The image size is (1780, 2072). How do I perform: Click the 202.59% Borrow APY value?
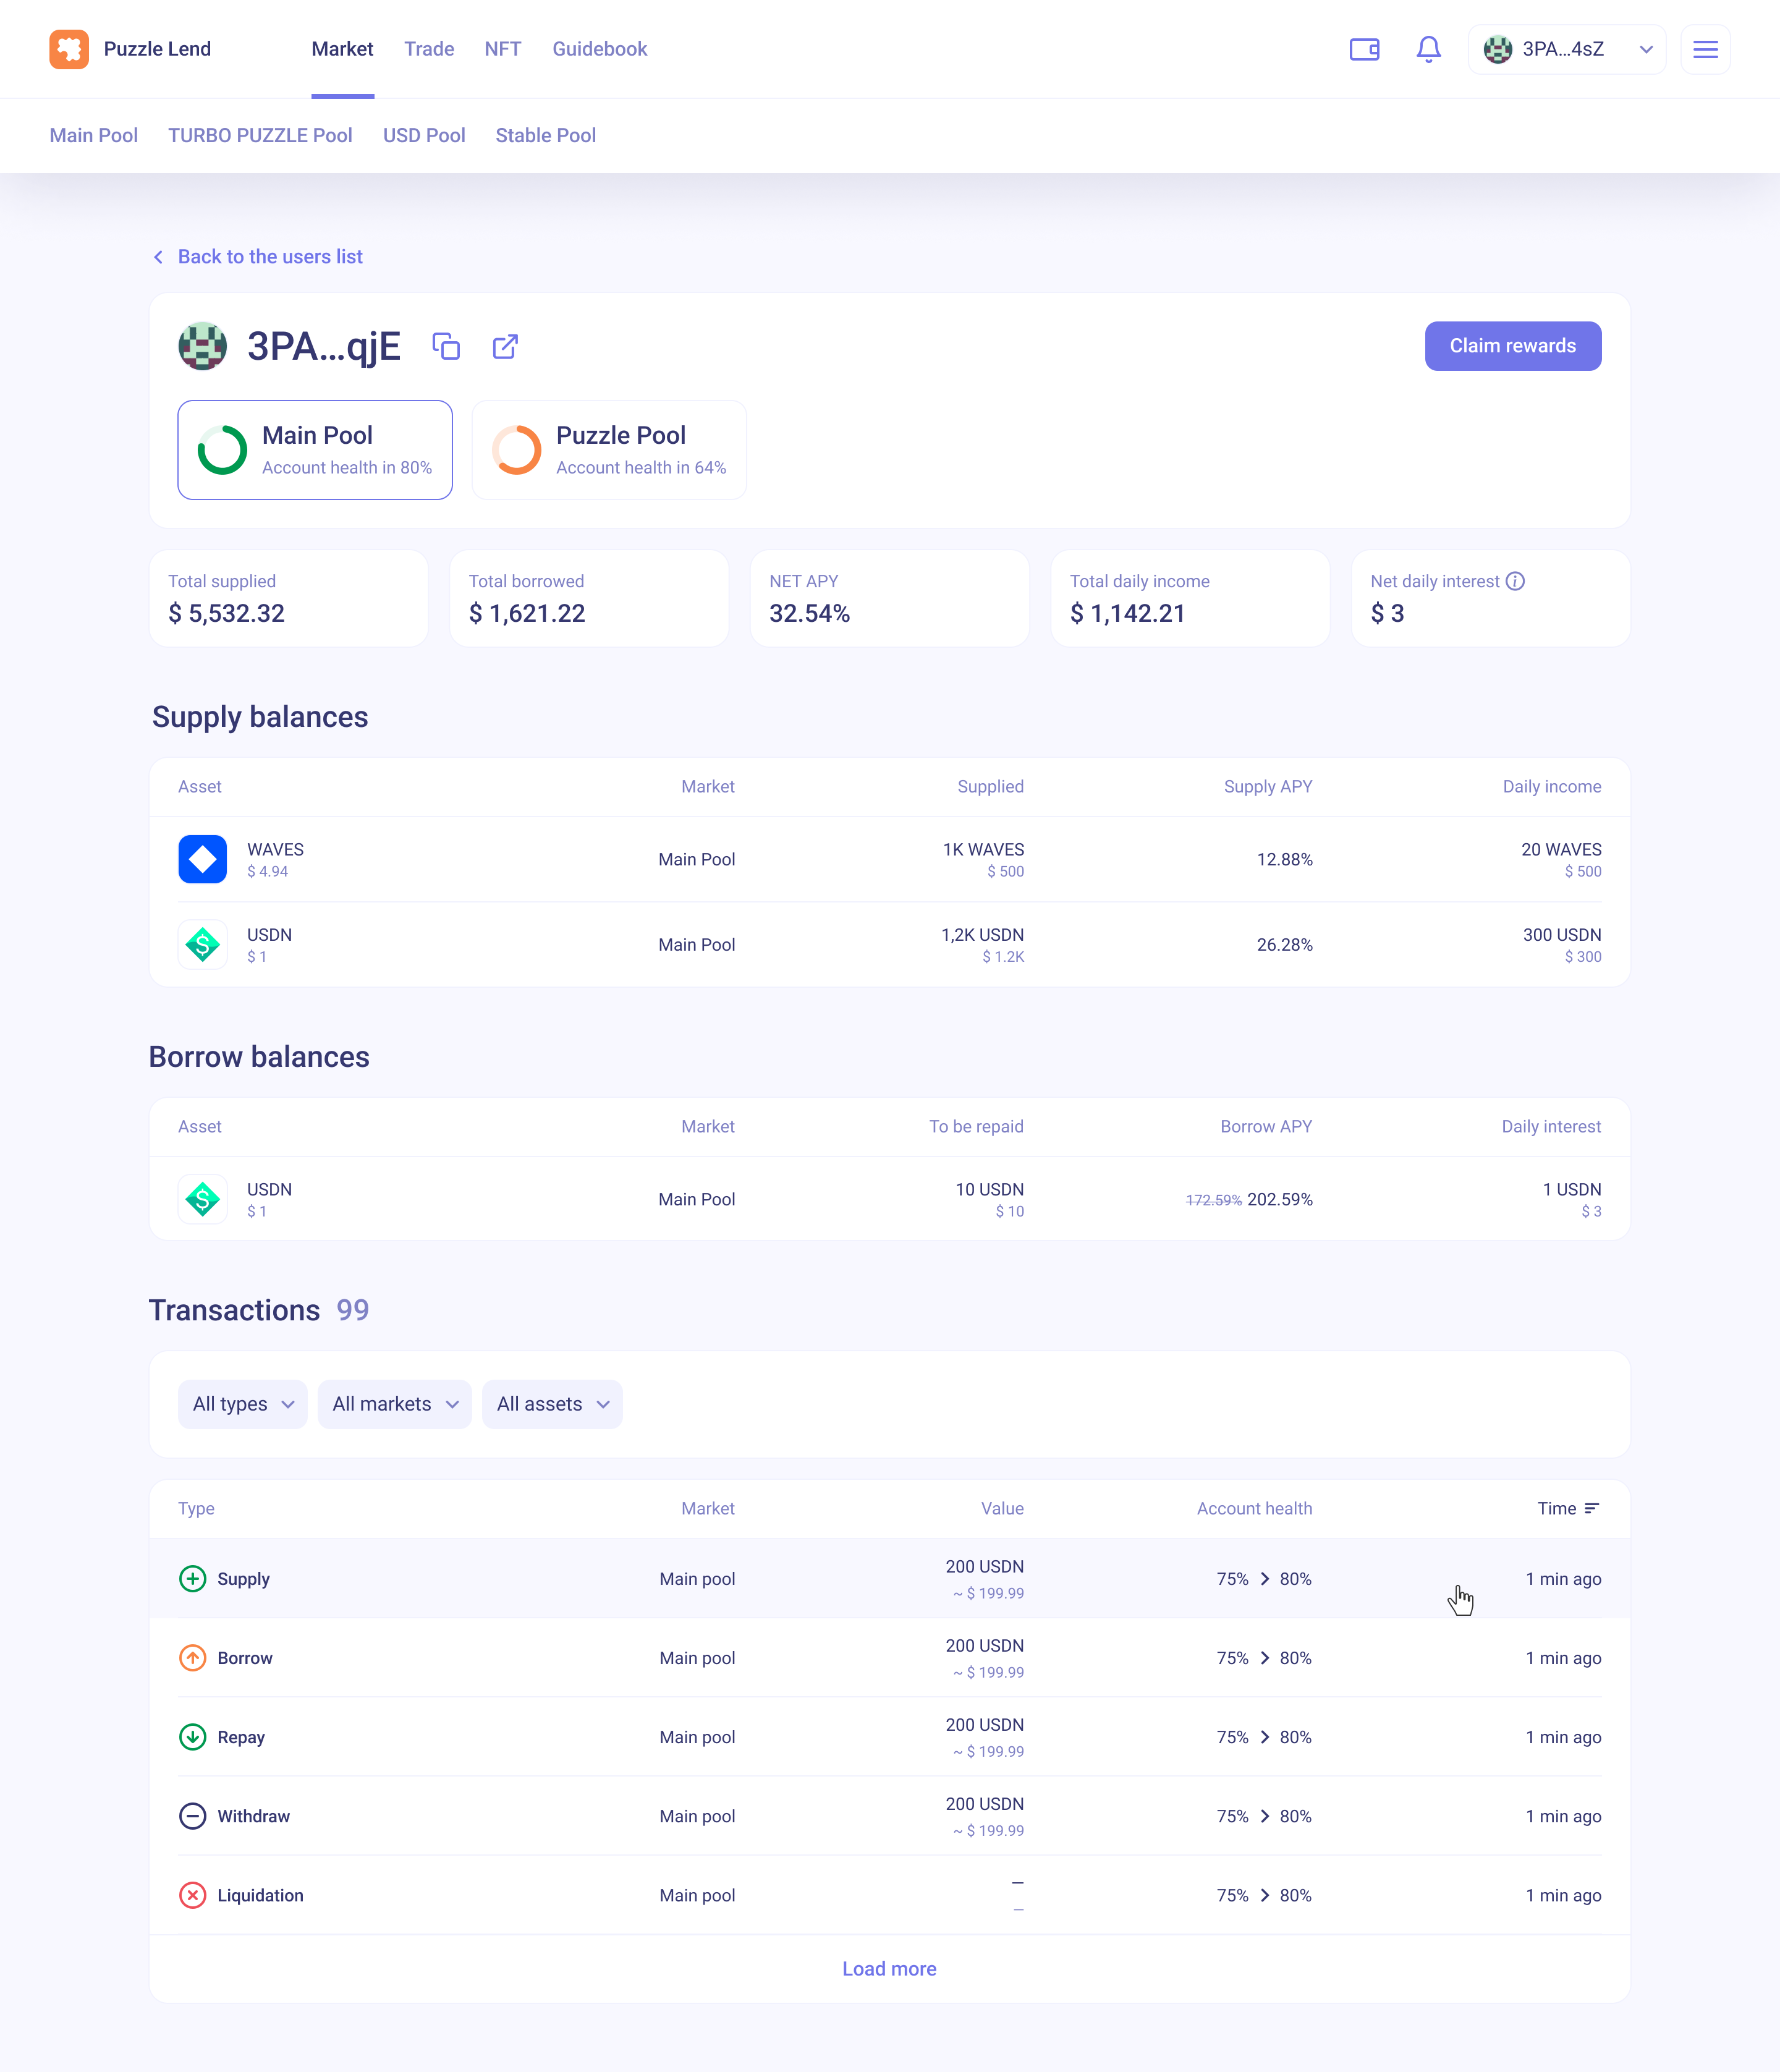[1280, 1199]
